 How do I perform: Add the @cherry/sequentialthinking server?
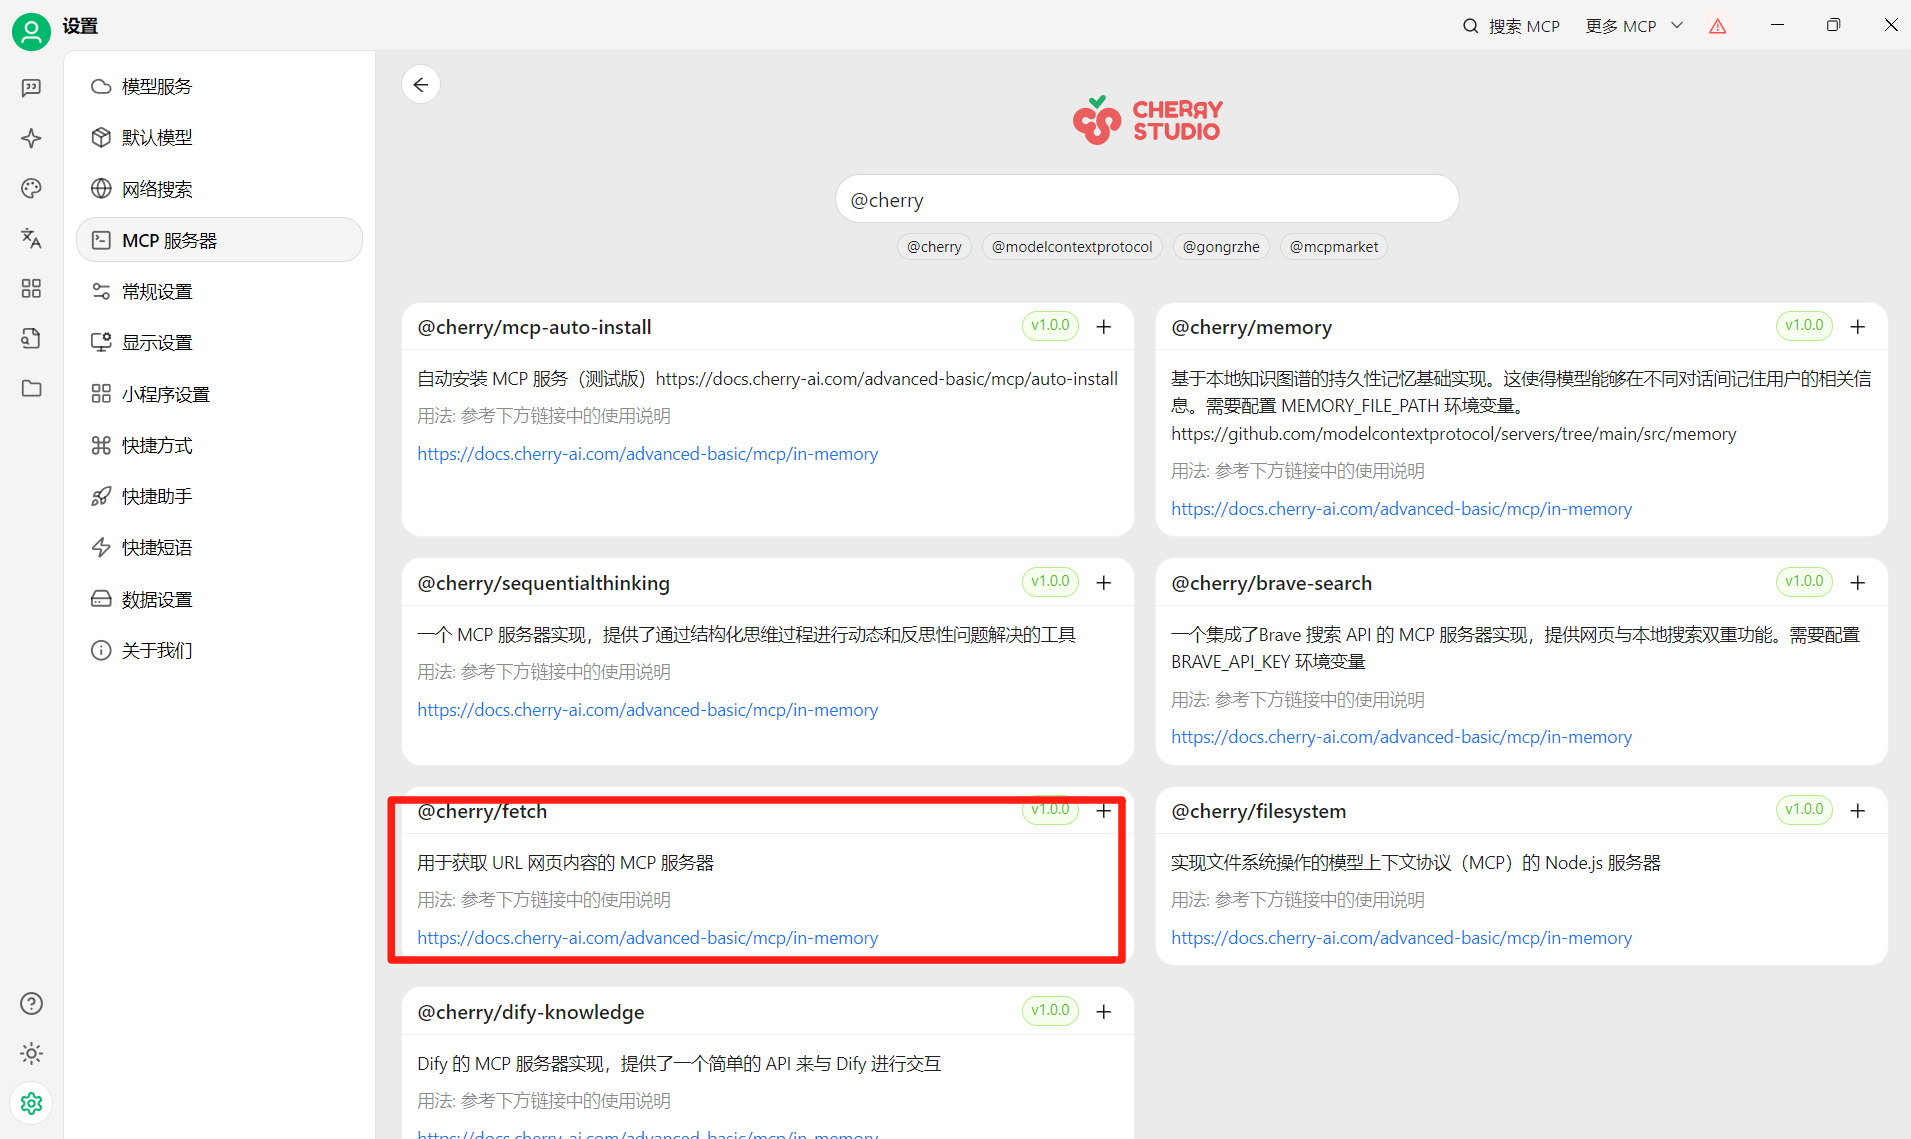pos(1104,583)
